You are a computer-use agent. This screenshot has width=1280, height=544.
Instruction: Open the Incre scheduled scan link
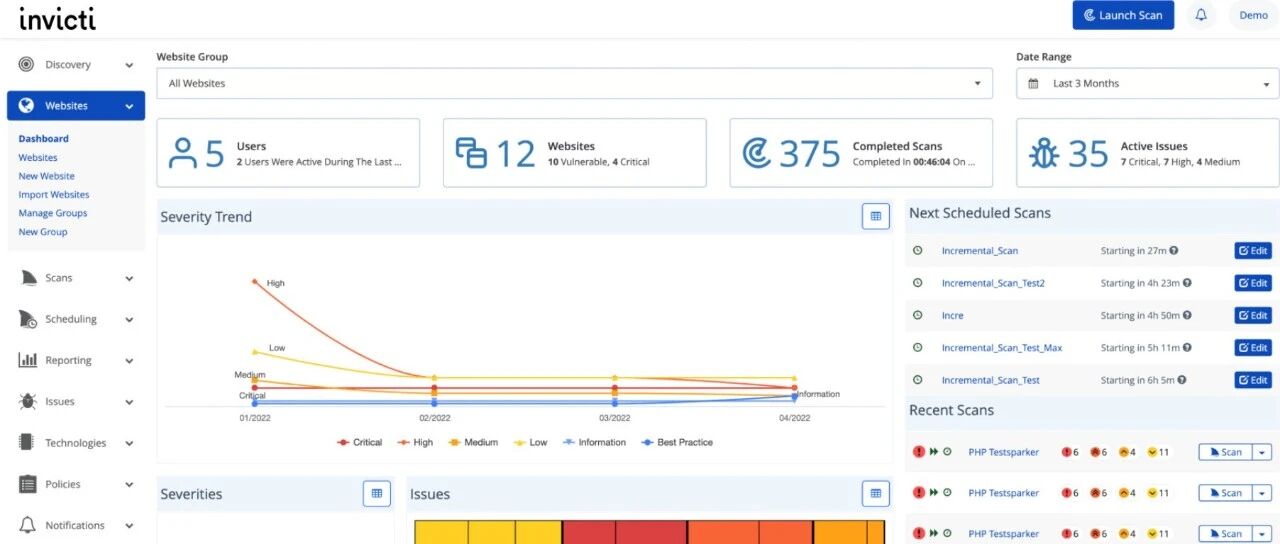pos(953,315)
